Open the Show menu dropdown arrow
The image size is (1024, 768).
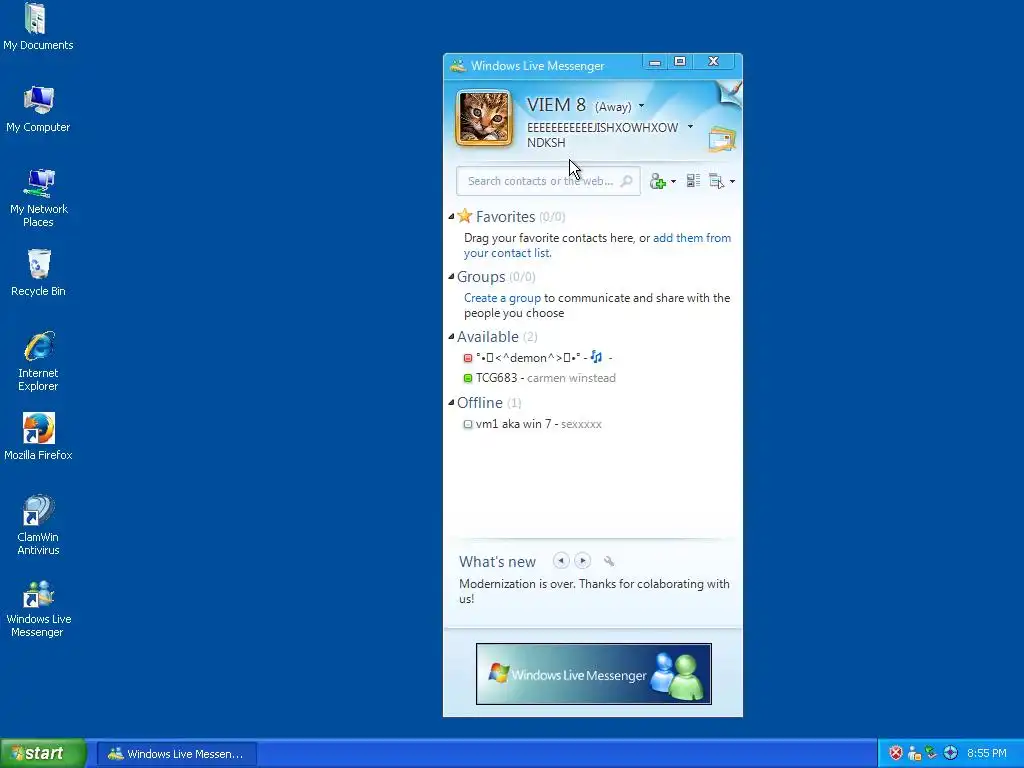pos(732,182)
